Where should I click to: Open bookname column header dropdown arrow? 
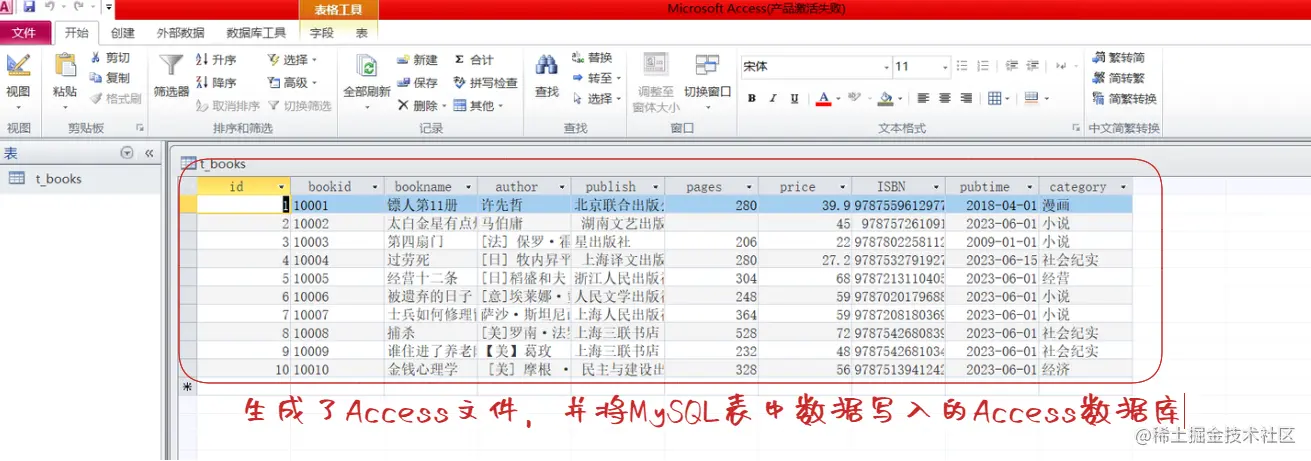470,187
